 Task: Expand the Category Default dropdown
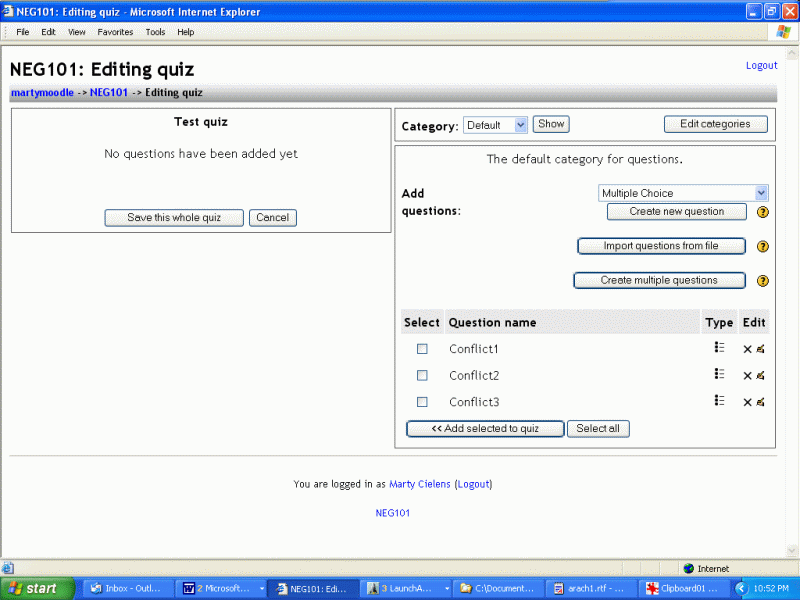pos(520,125)
